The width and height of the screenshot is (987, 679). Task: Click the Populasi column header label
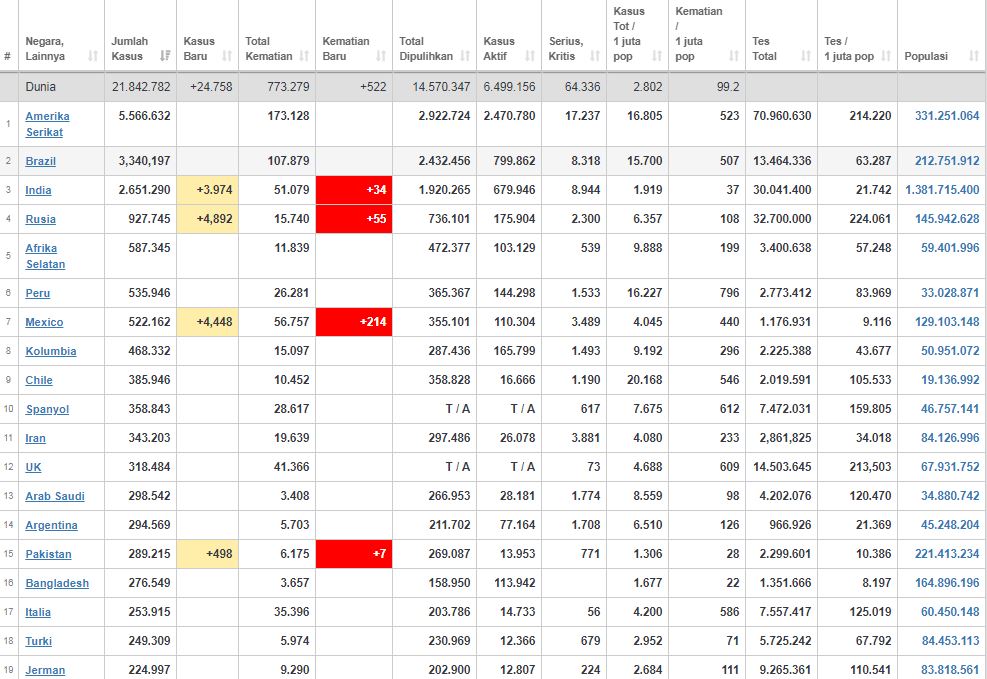(x=926, y=56)
